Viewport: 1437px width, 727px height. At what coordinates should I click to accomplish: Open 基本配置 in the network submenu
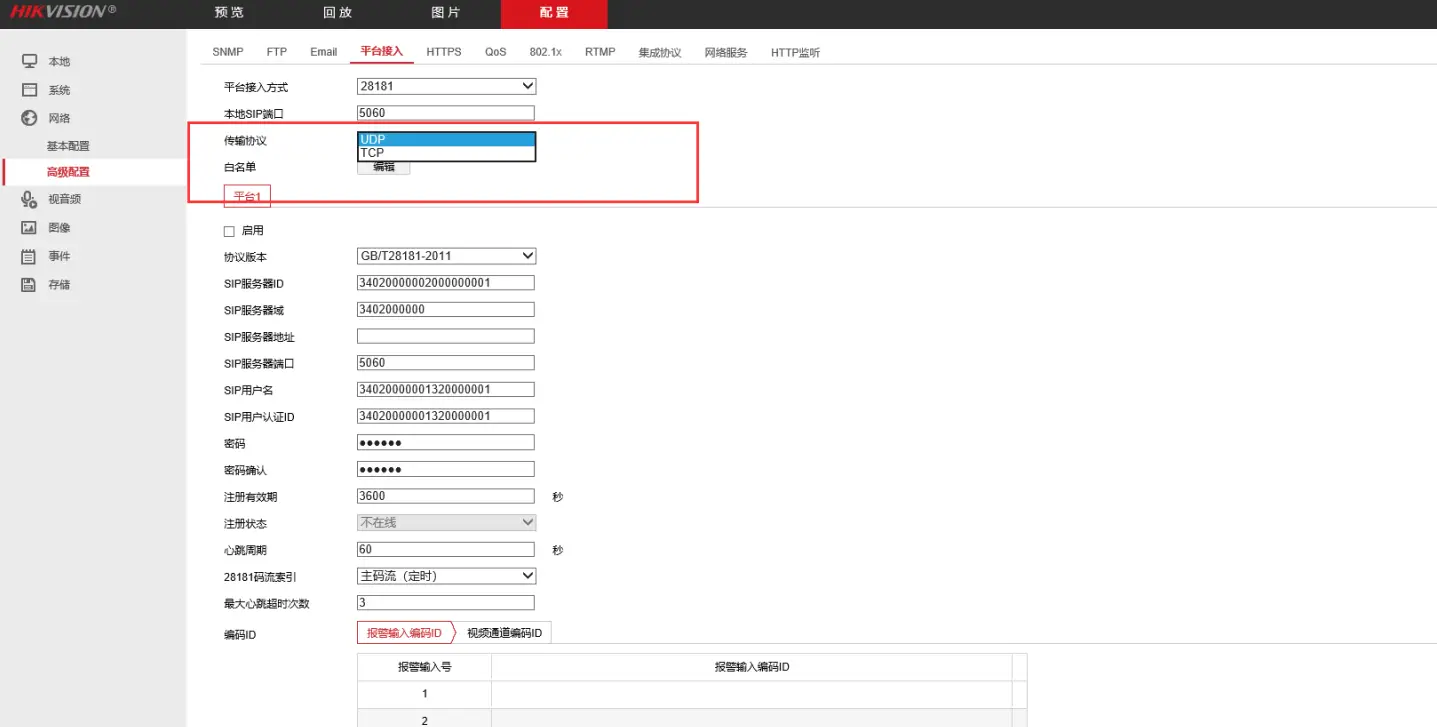click(x=68, y=146)
